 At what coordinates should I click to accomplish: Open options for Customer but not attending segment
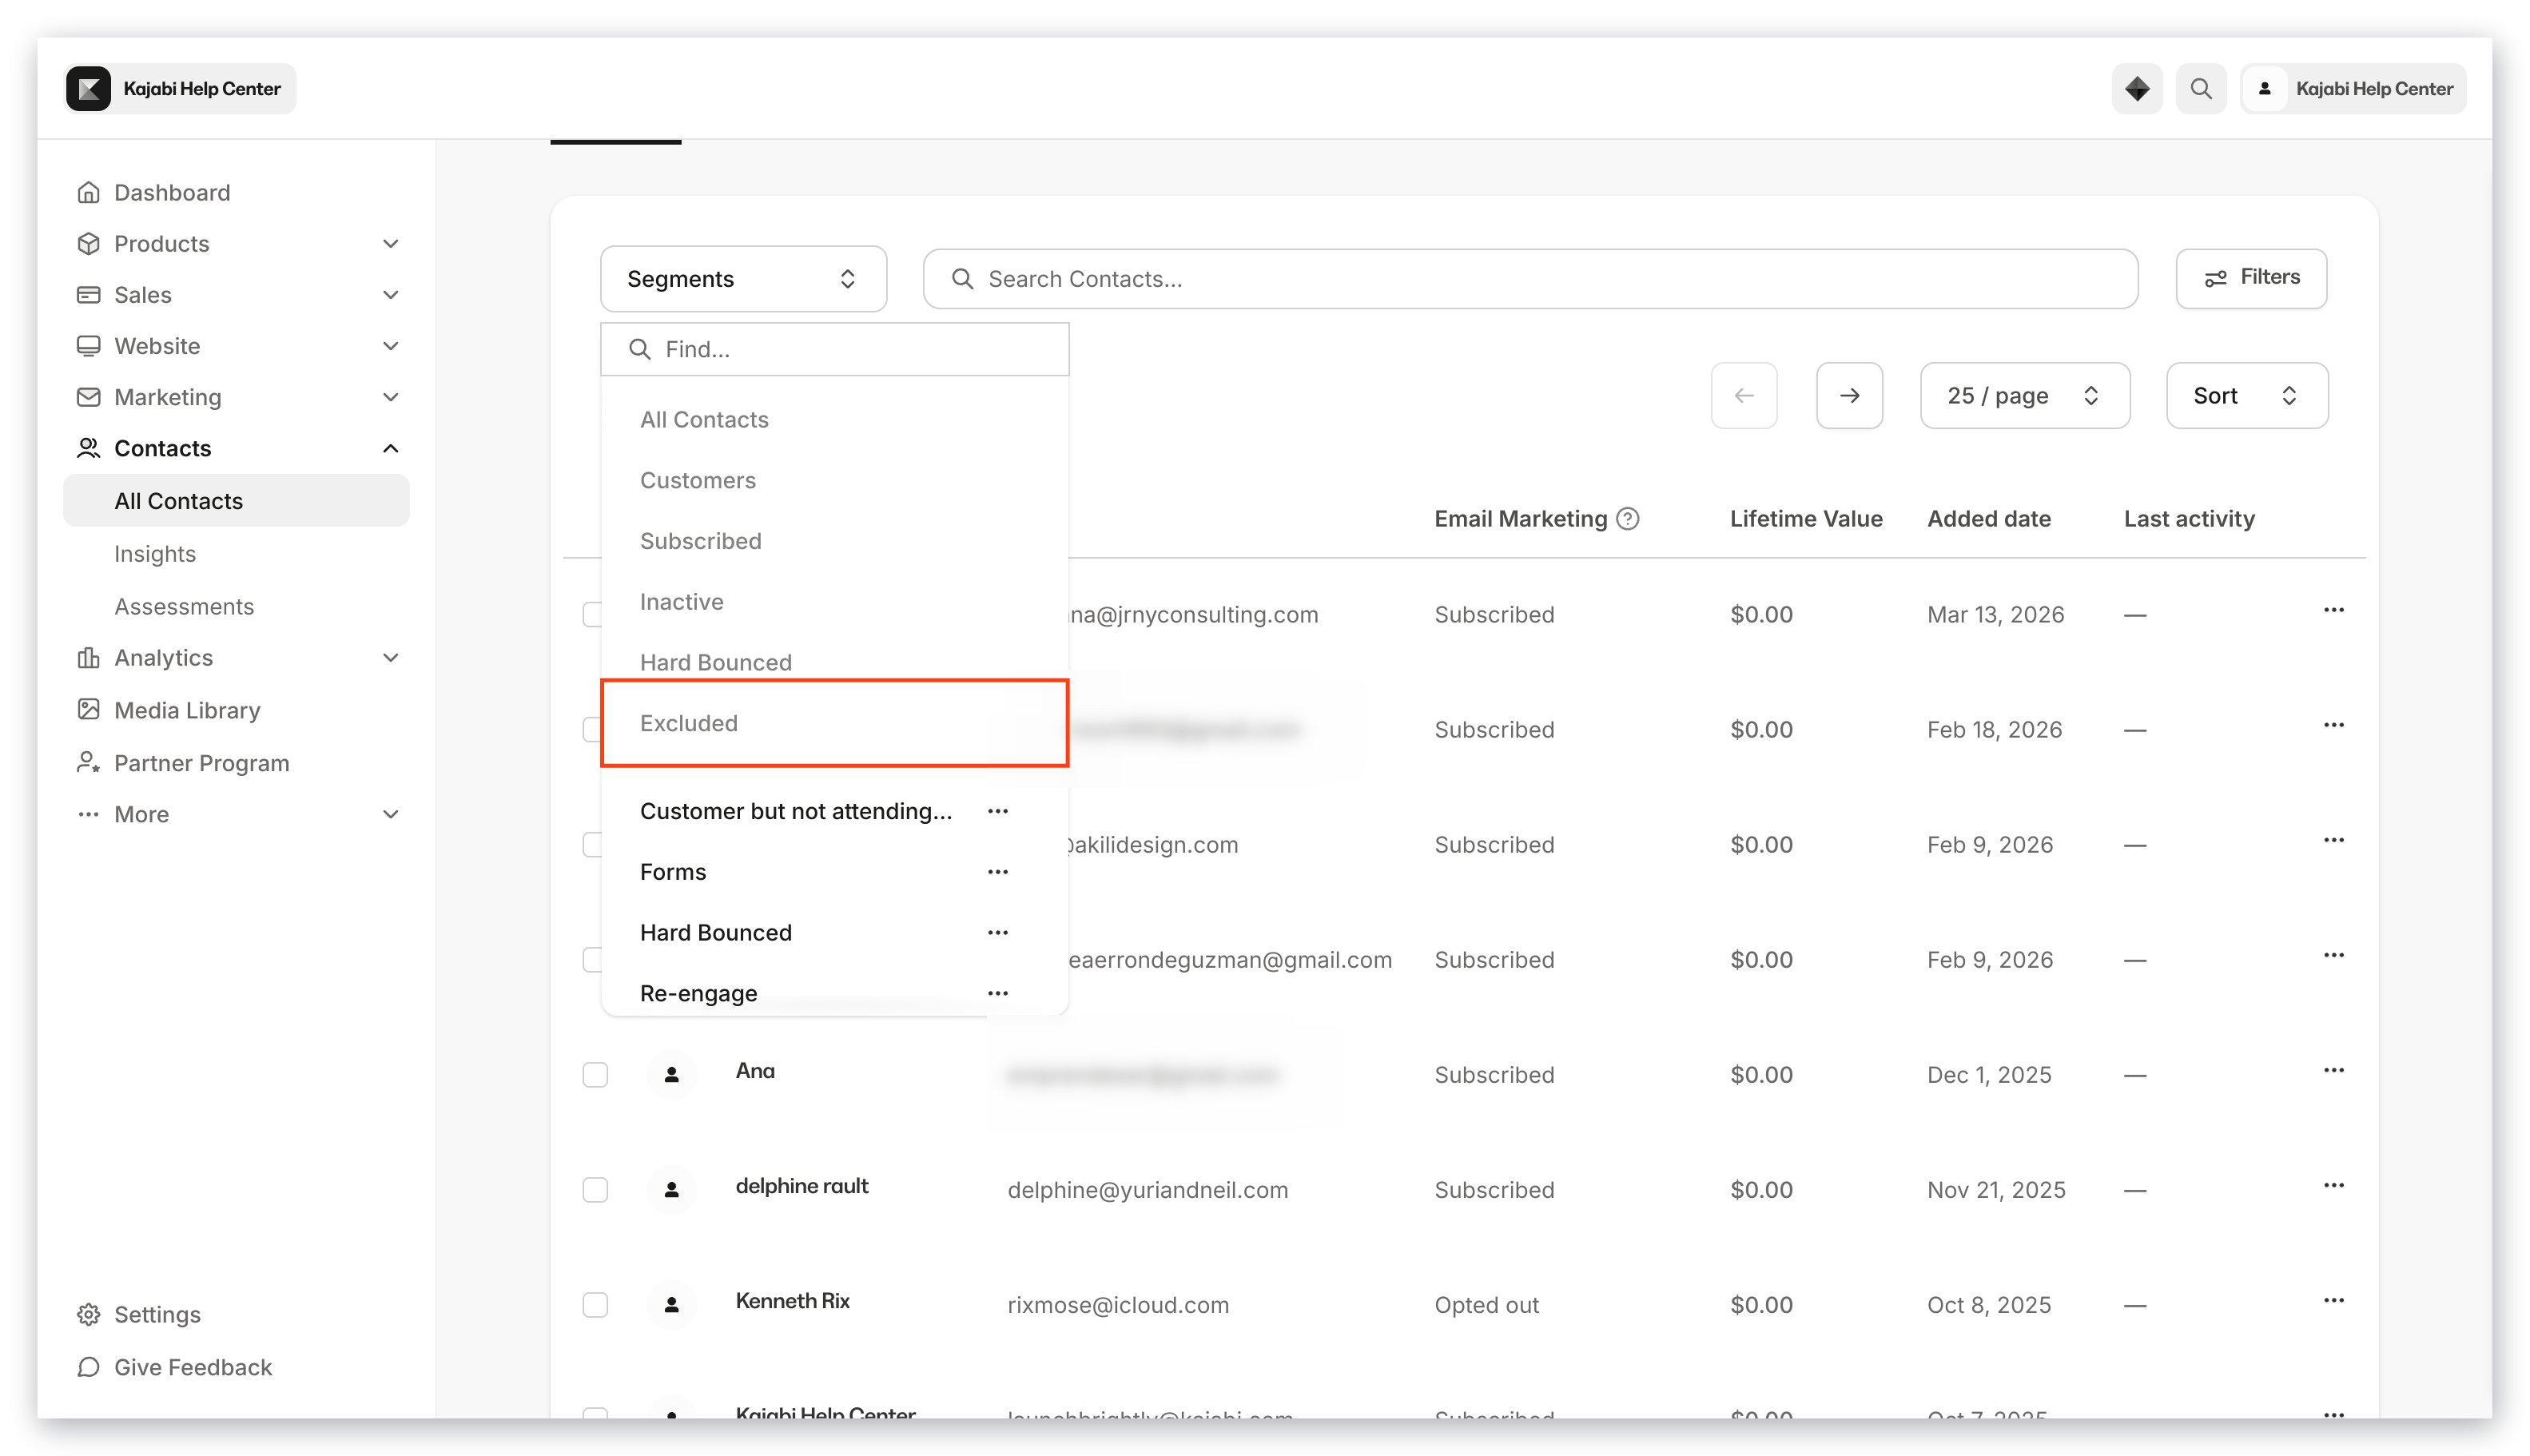997,811
